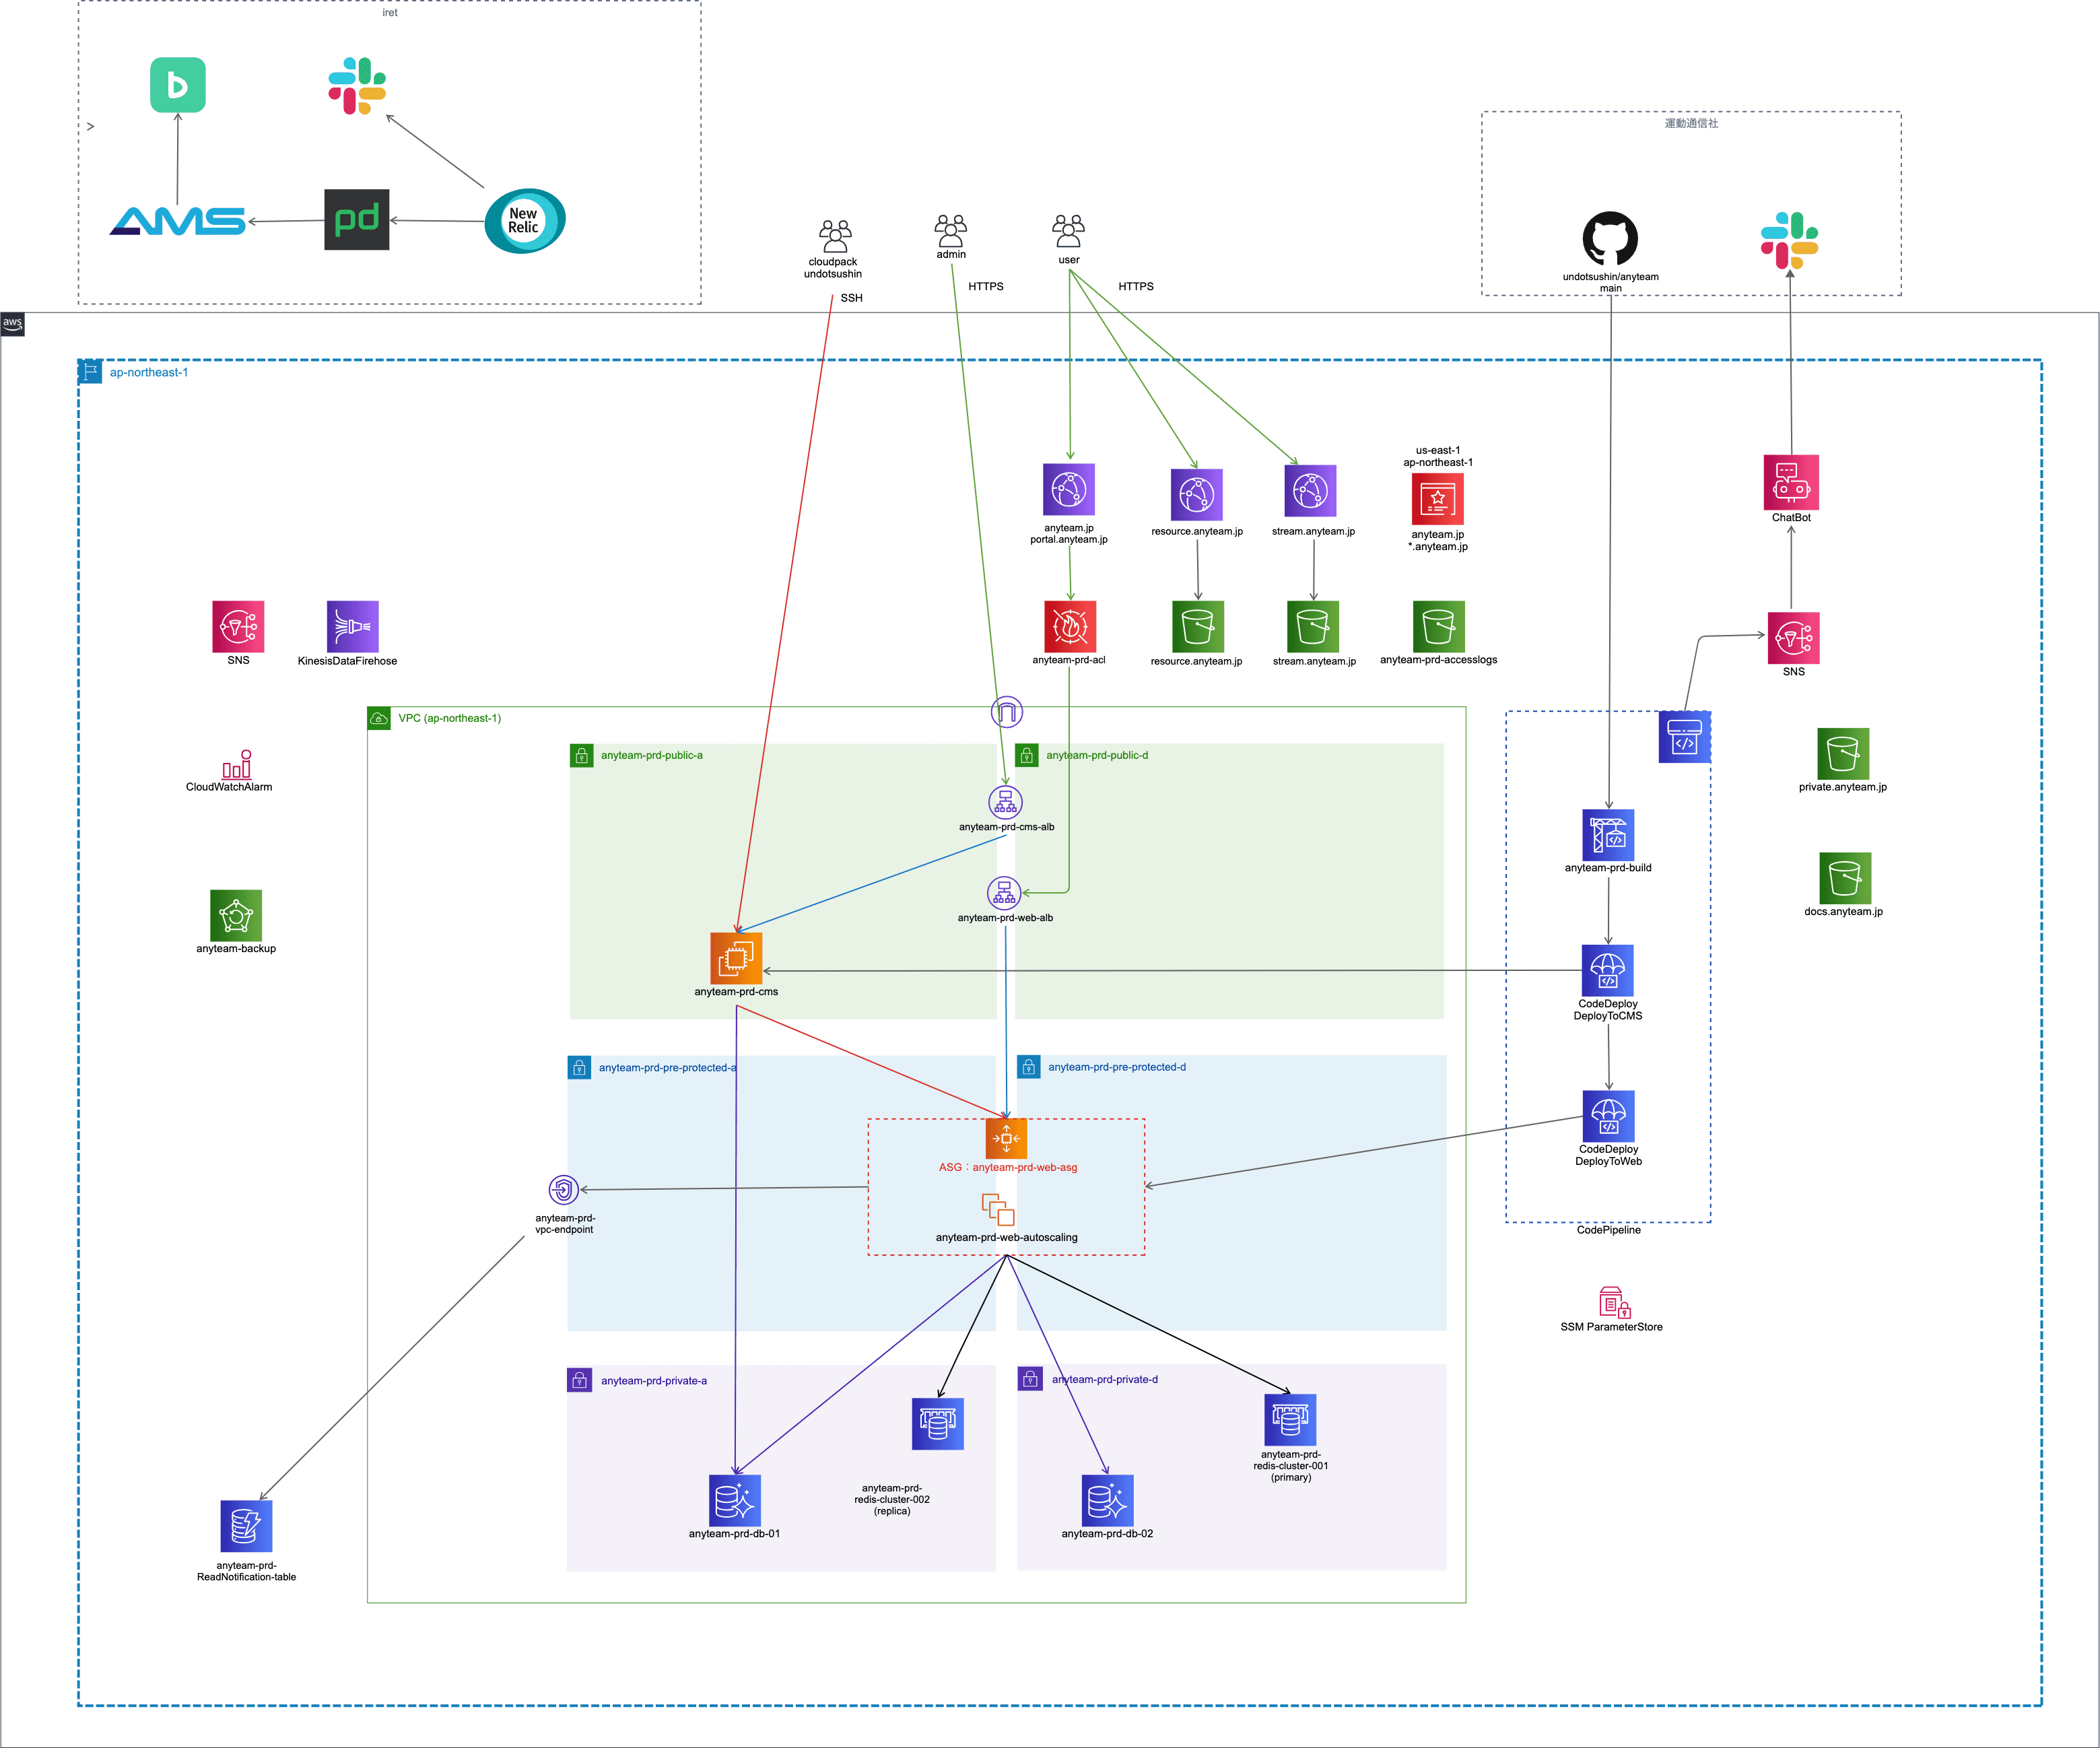Select the anyteam-prd-db-01 Aurora icon
2100x1748 pixels.
[735, 1500]
